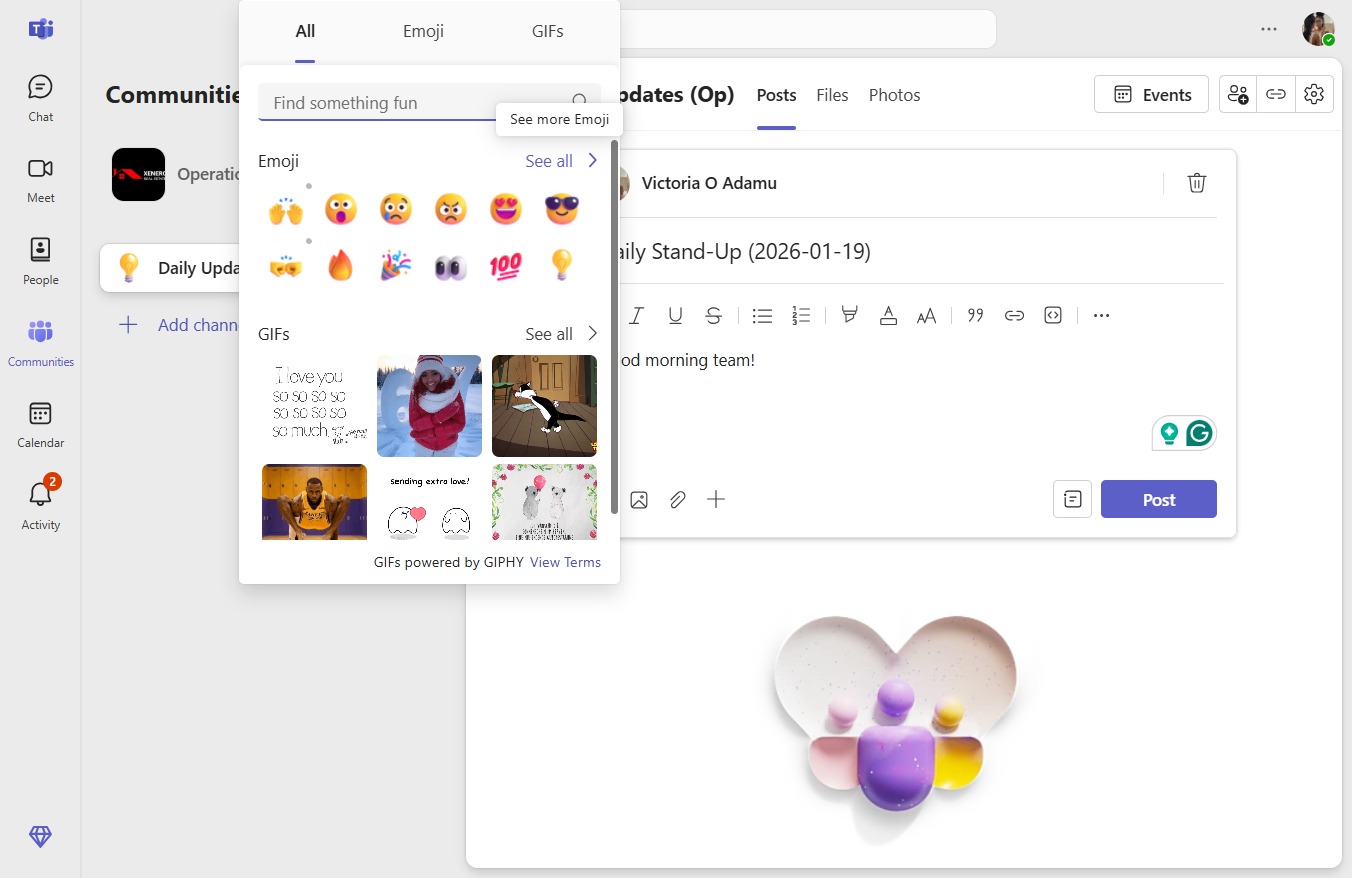Click the premium diamond icon in the sidebar
The height and width of the screenshot is (878, 1352).
40,837
